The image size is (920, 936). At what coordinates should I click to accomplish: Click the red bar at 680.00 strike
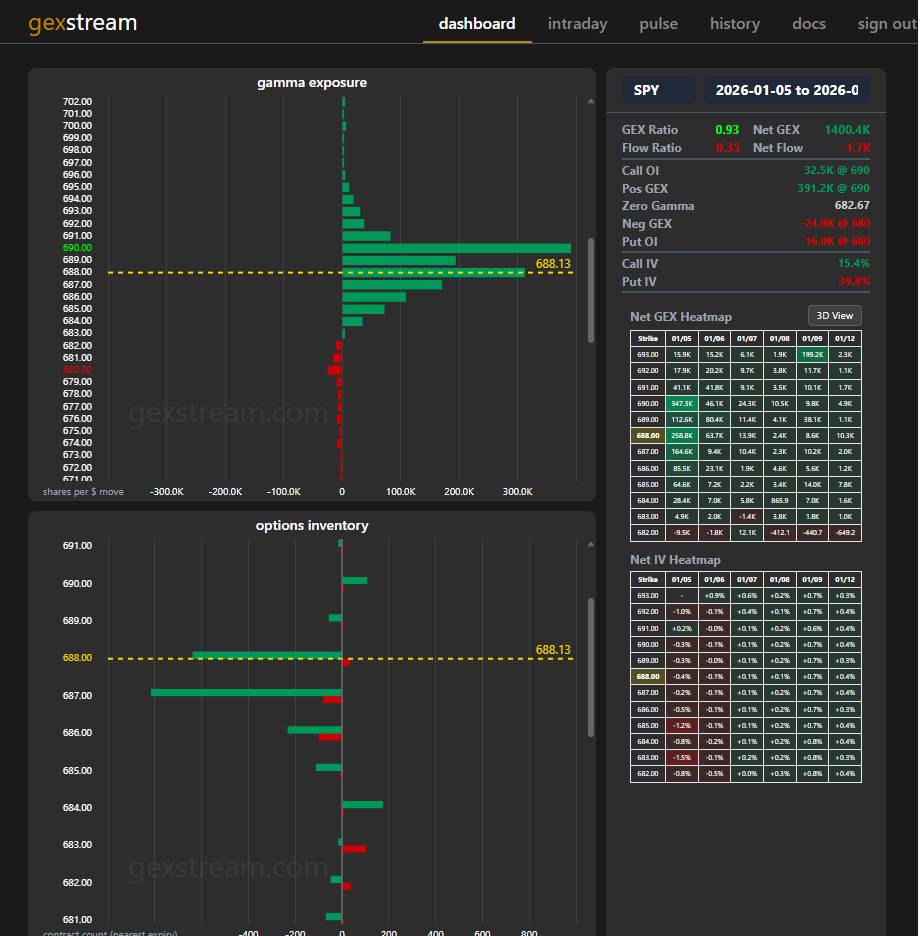[x=335, y=370]
